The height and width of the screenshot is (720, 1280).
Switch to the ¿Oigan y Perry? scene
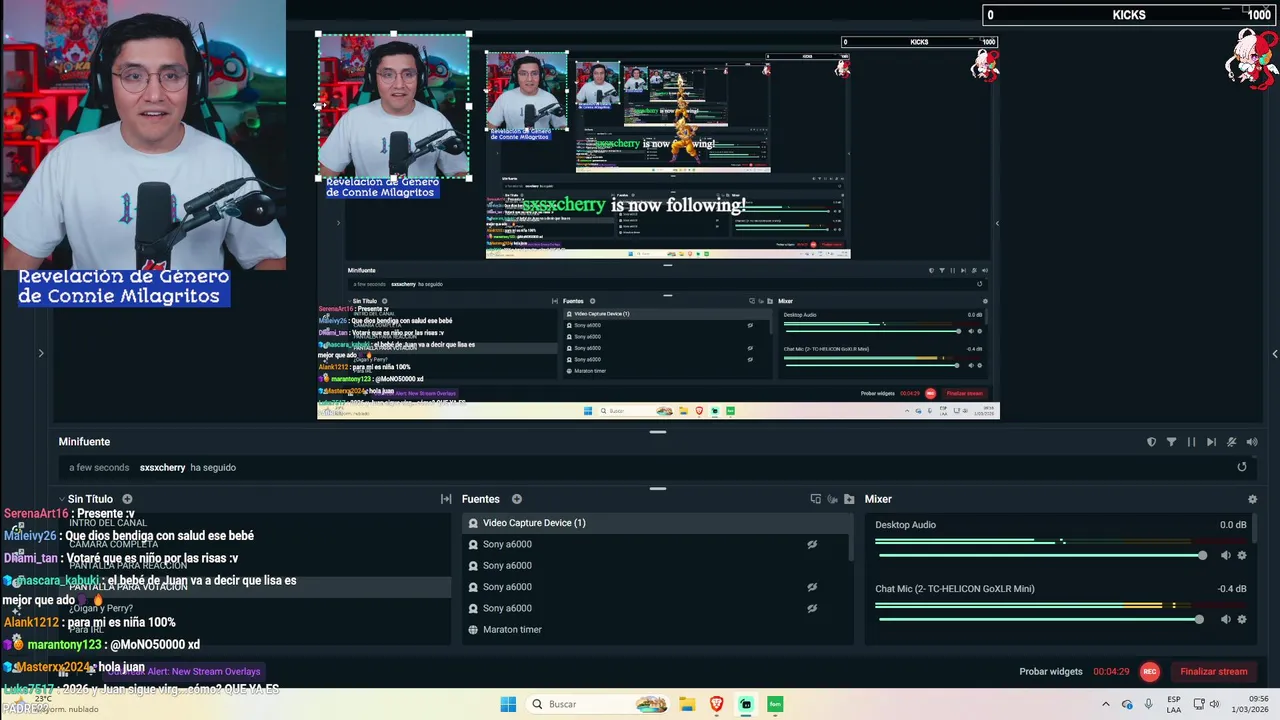(x=101, y=608)
